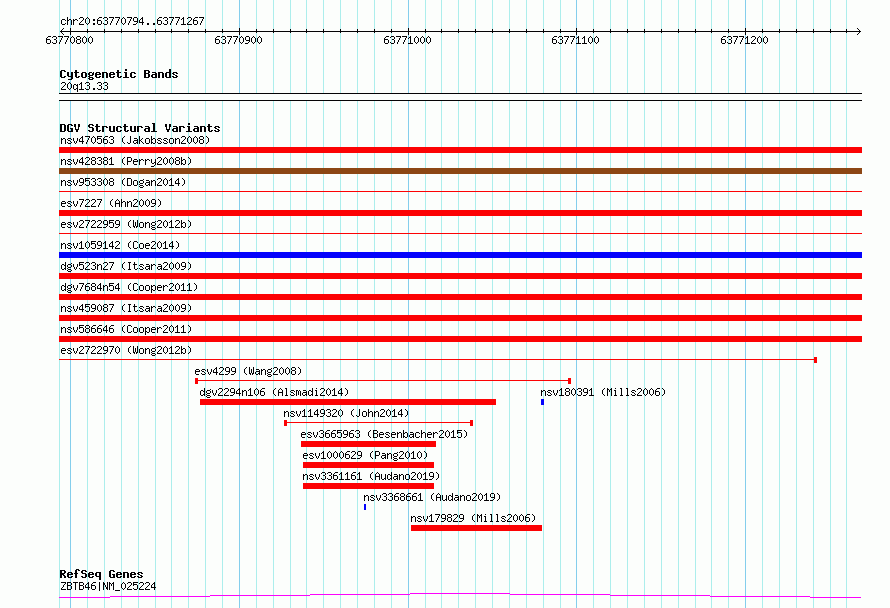This screenshot has width=890, height=608.
Task: Click the 63771000 ruler position
Action: point(407,40)
